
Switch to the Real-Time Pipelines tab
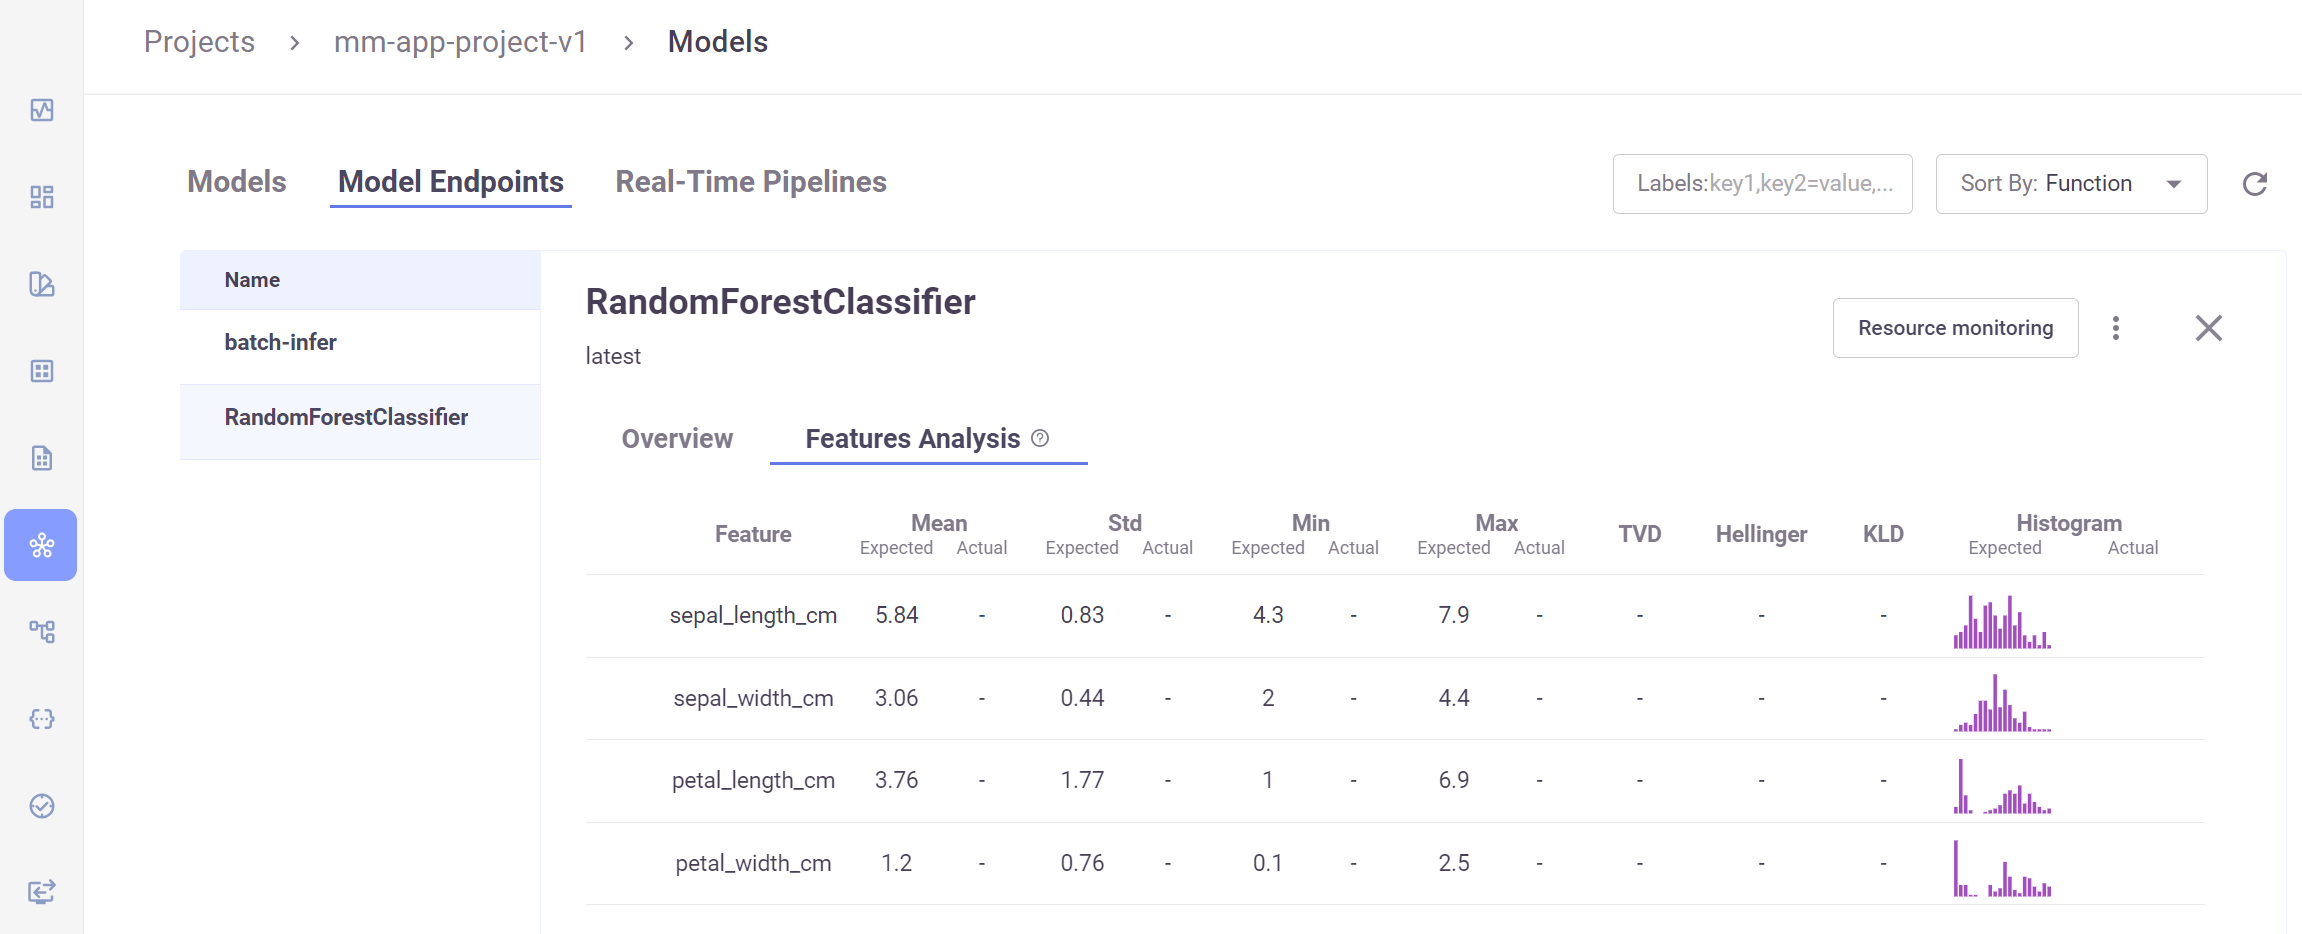751,182
